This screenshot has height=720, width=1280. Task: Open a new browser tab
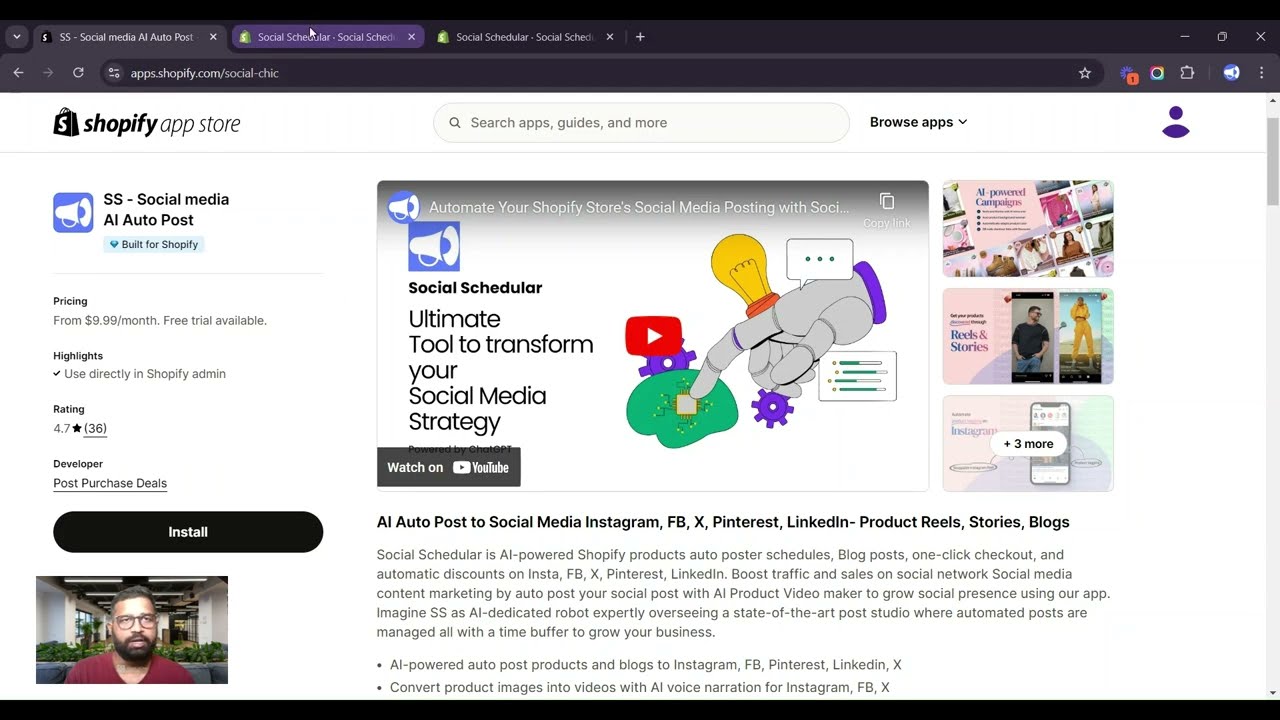coord(640,37)
